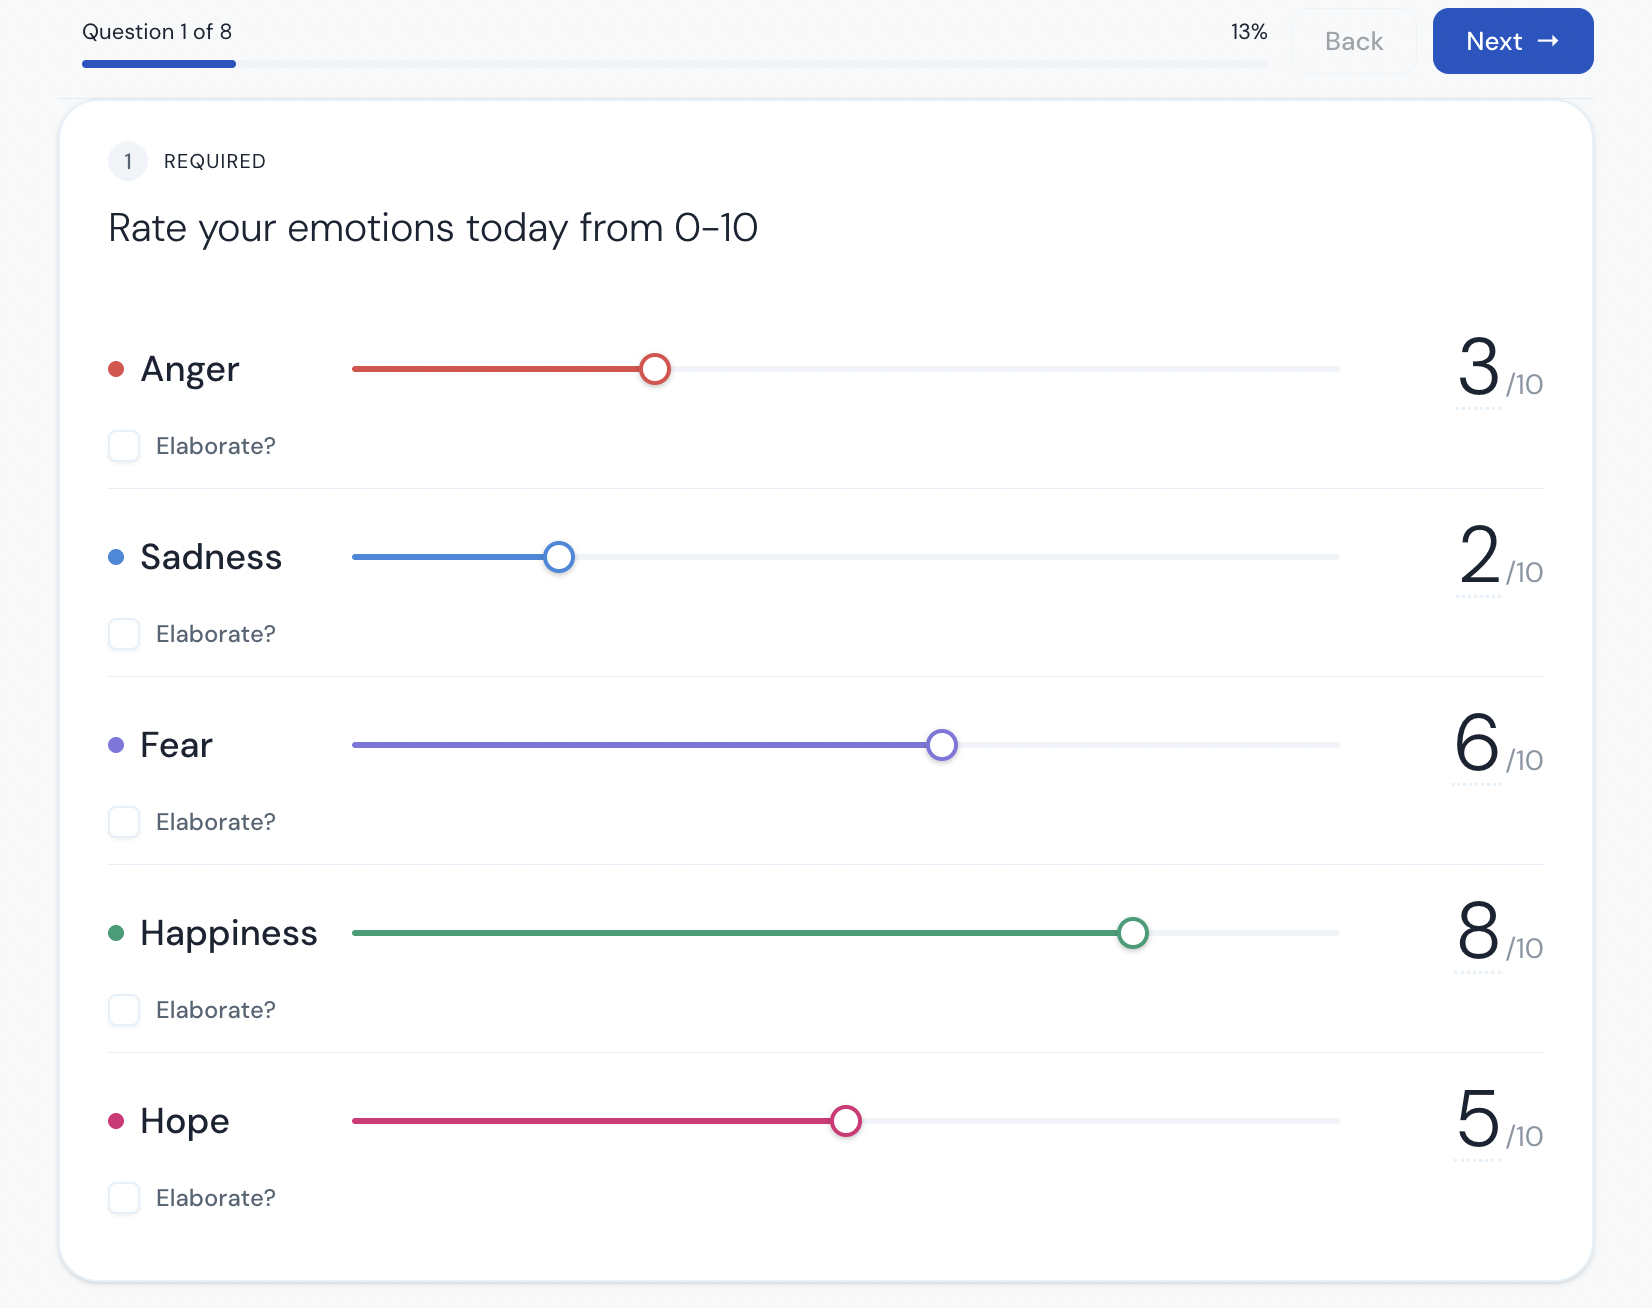Tick the Elaborate checkbox under Anger
The height and width of the screenshot is (1308, 1652).
pos(124,446)
